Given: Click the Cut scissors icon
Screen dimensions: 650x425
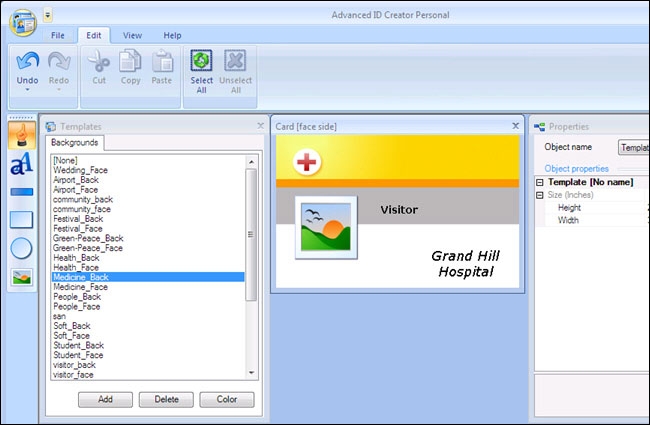Looking at the screenshot, I should pos(99,61).
